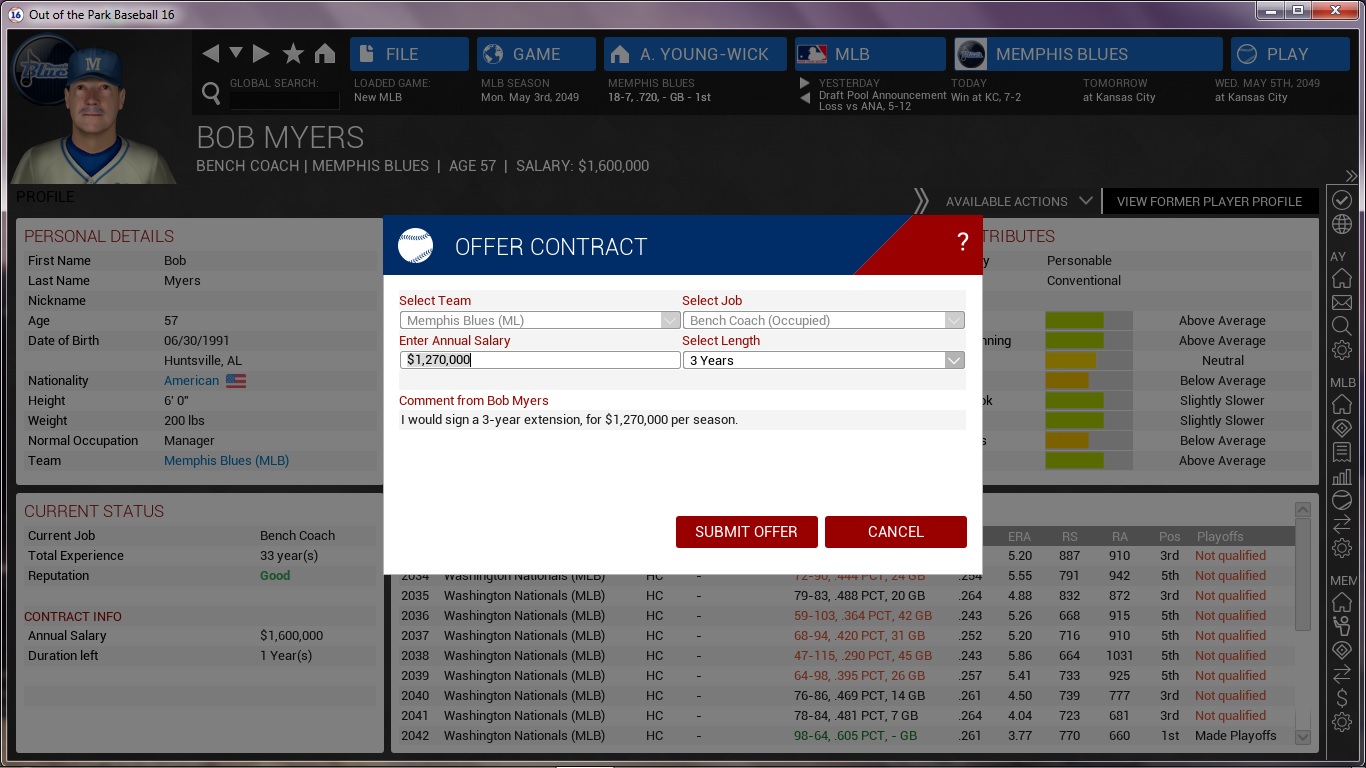Open the gear icon under MEM section

coord(1342,722)
